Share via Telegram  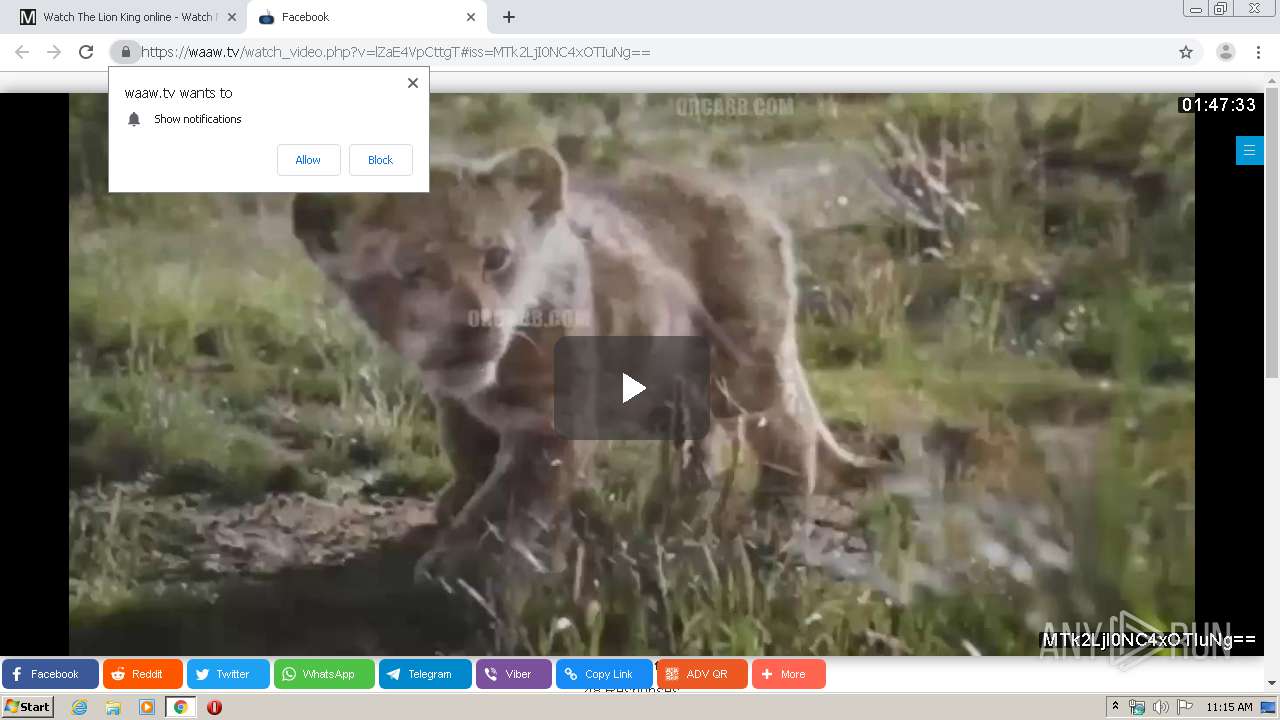click(x=425, y=674)
